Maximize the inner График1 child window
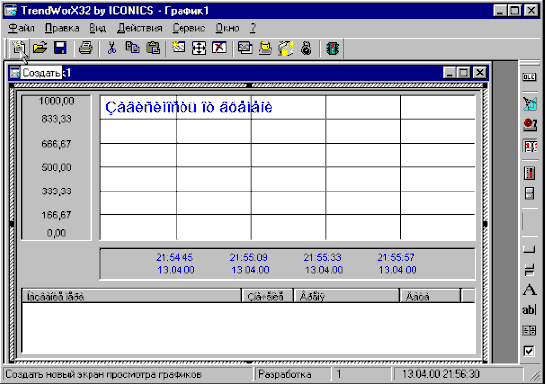This screenshot has width=546, height=386. pos(464,73)
